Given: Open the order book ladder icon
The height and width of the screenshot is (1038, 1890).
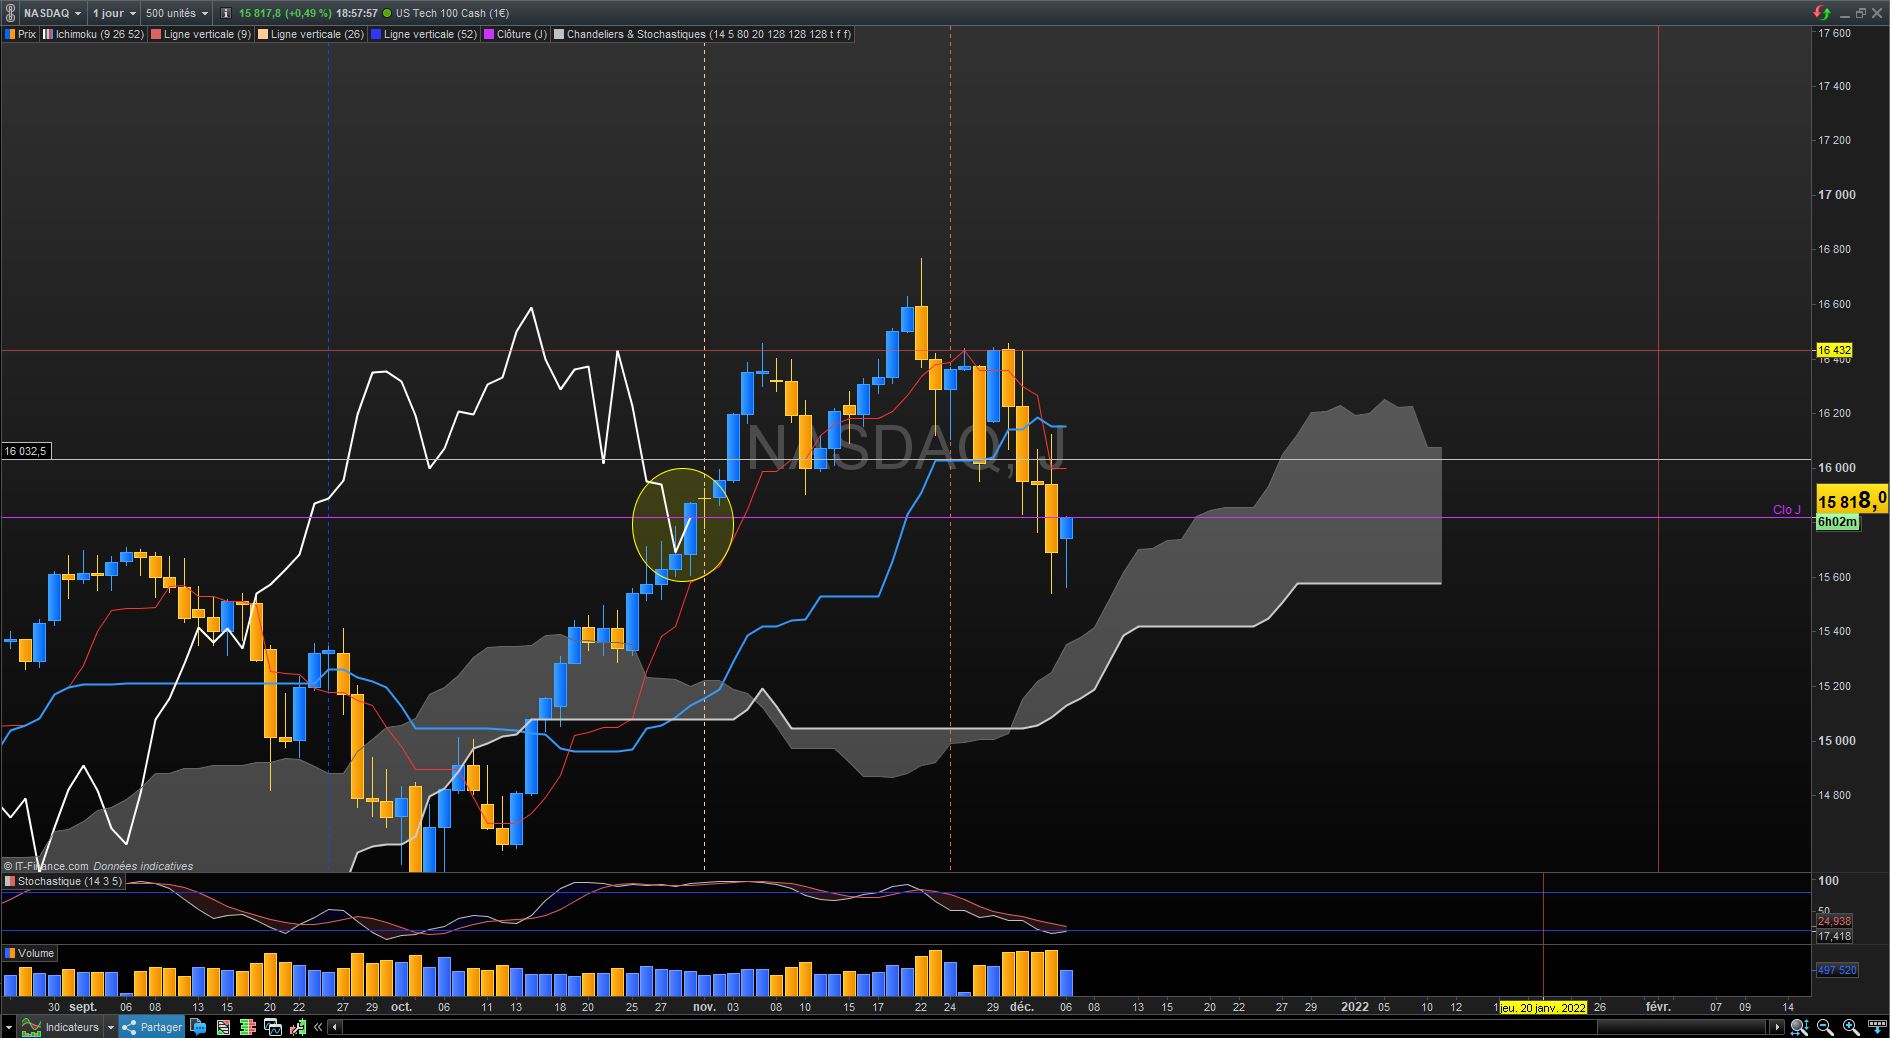Looking at the screenshot, I should 248,1027.
